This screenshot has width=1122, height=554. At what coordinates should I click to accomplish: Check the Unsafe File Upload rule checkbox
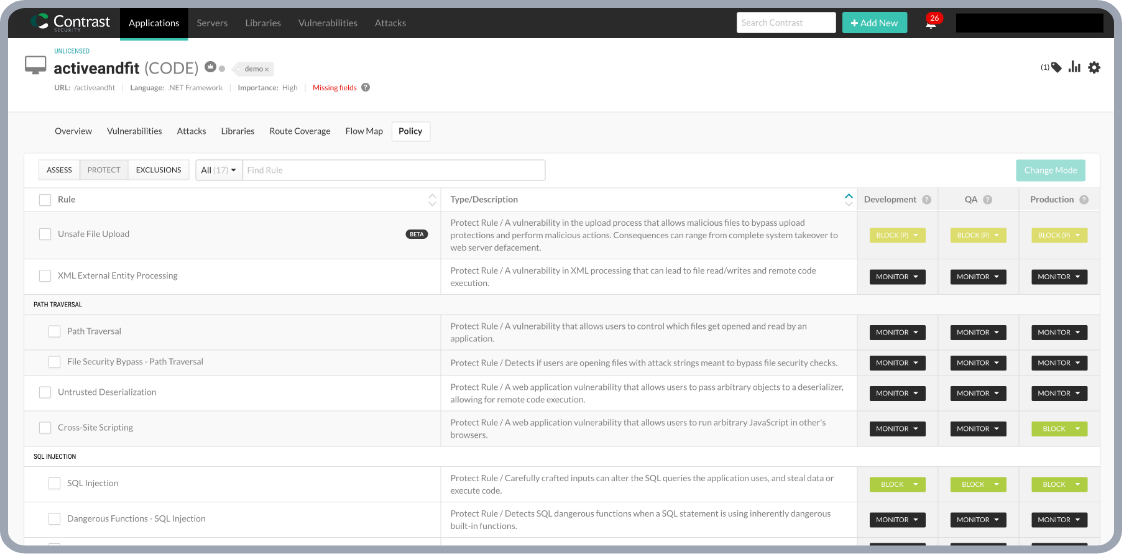(x=45, y=234)
